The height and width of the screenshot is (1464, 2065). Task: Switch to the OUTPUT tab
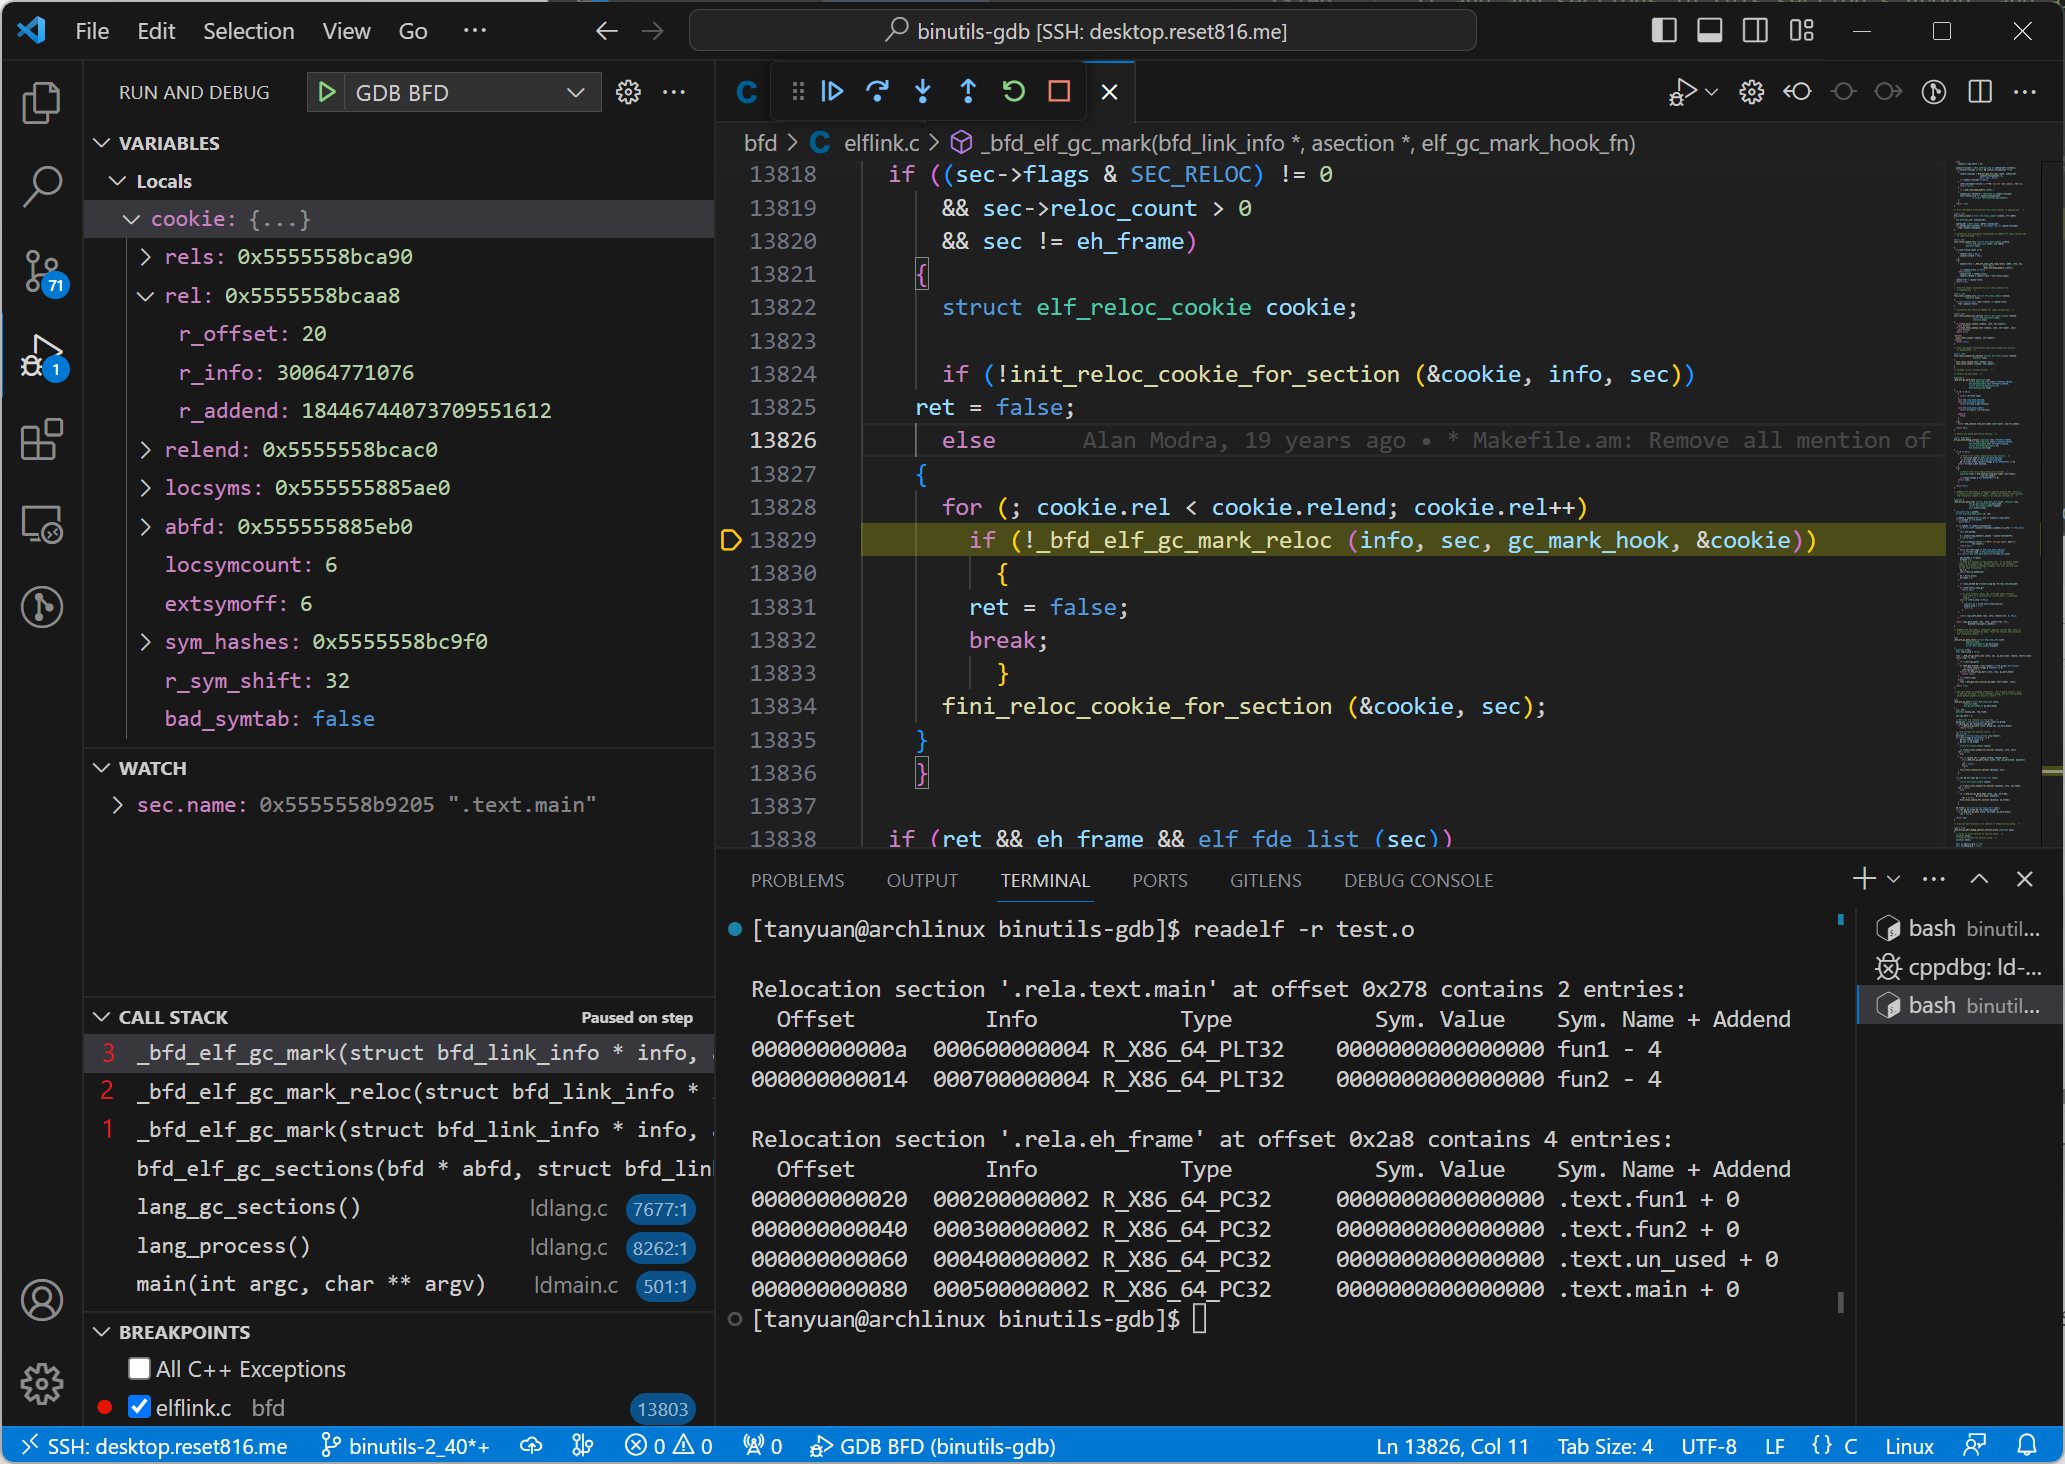point(922,880)
